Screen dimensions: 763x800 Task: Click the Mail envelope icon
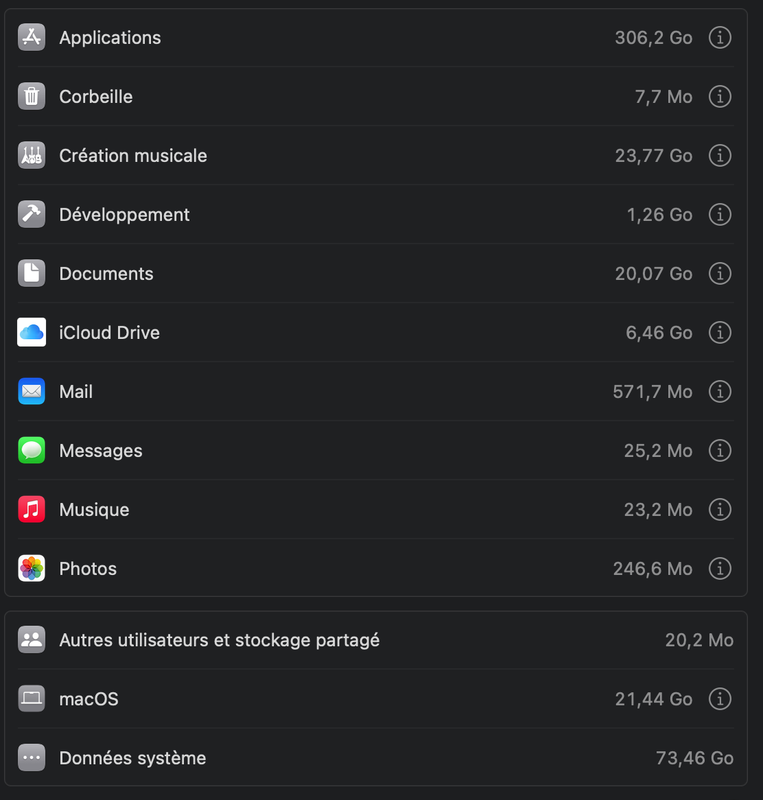pos(32,392)
